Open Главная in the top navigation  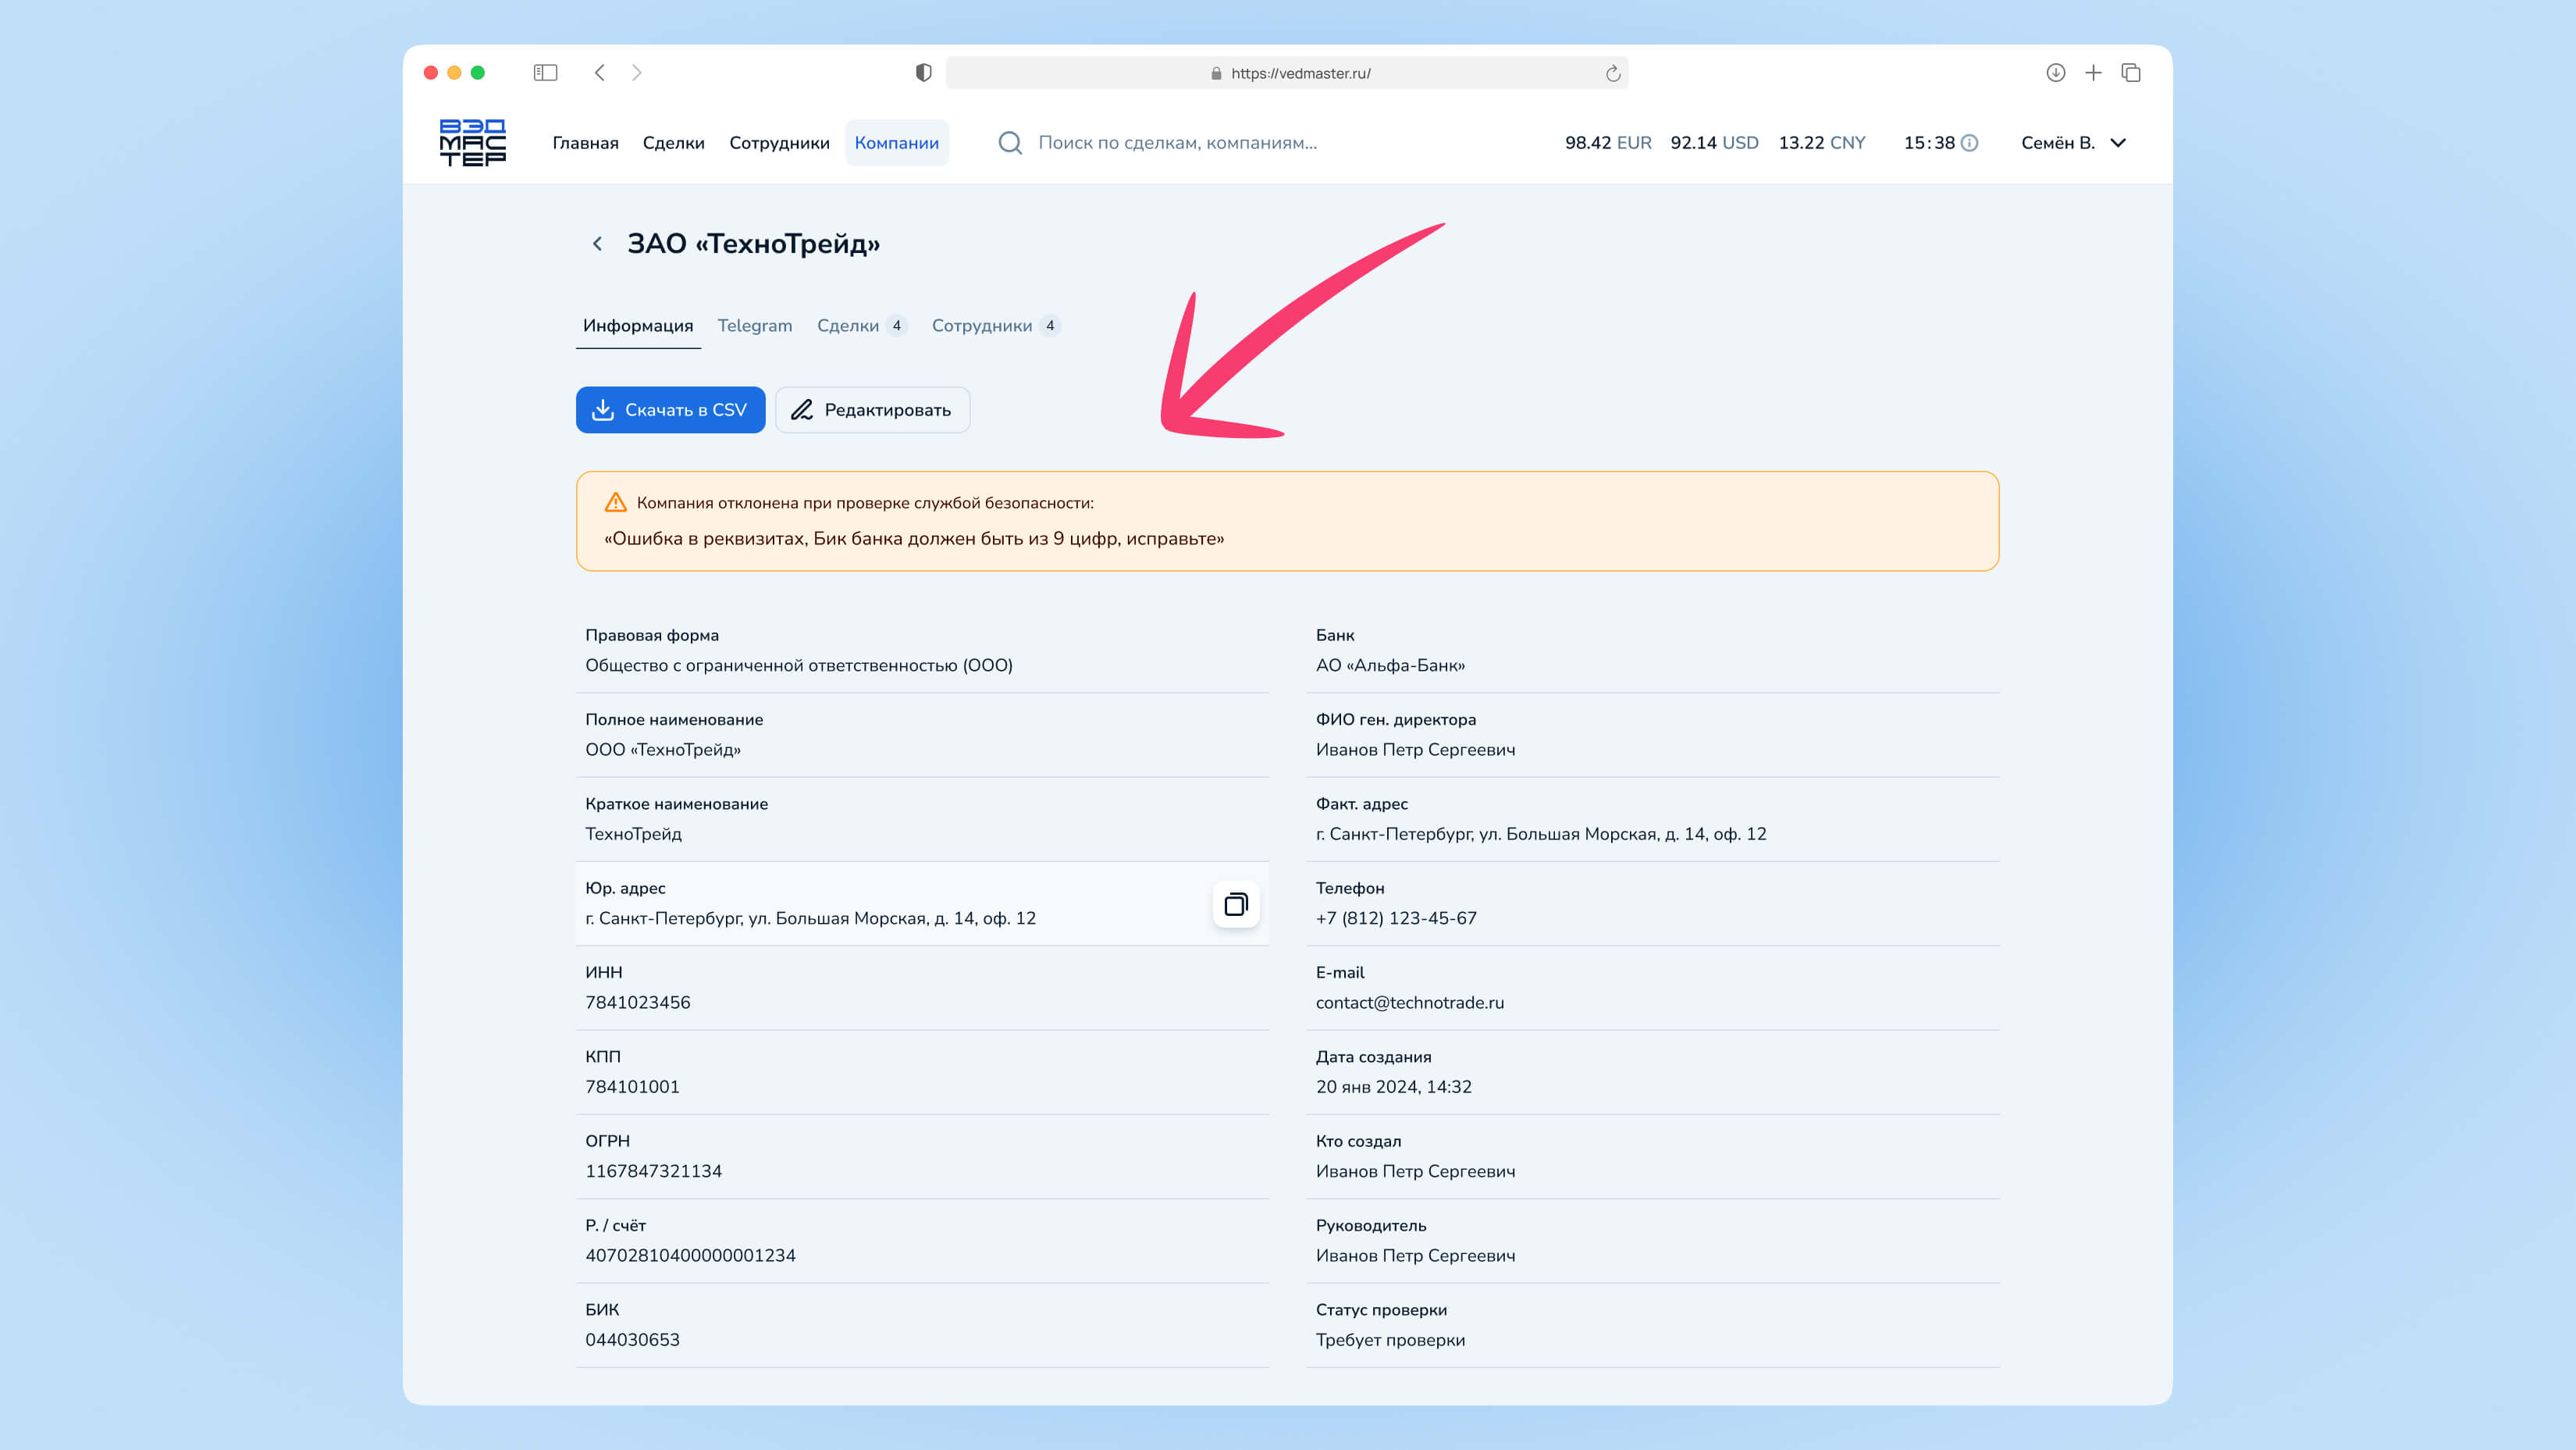[x=585, y=143]
